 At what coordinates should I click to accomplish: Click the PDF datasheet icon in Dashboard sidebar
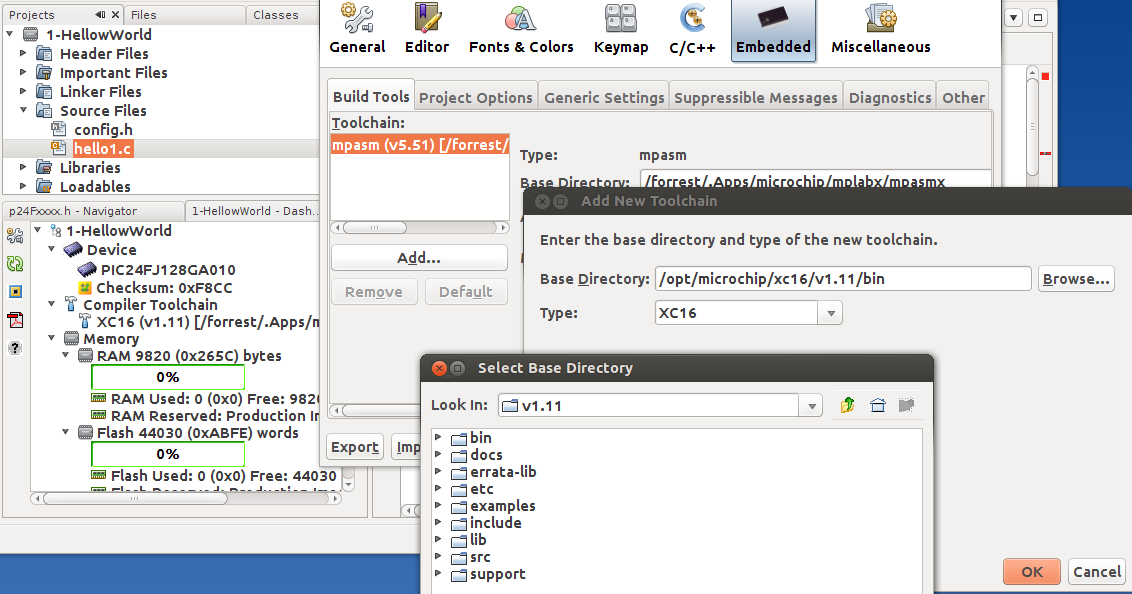[15, 320]
